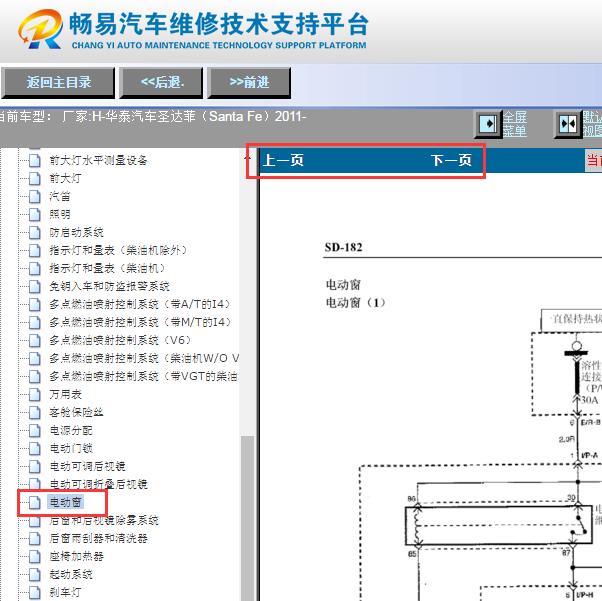602x601 pixels.
Task: Click the 全屏菜单 link
Action: pos(515,124)
